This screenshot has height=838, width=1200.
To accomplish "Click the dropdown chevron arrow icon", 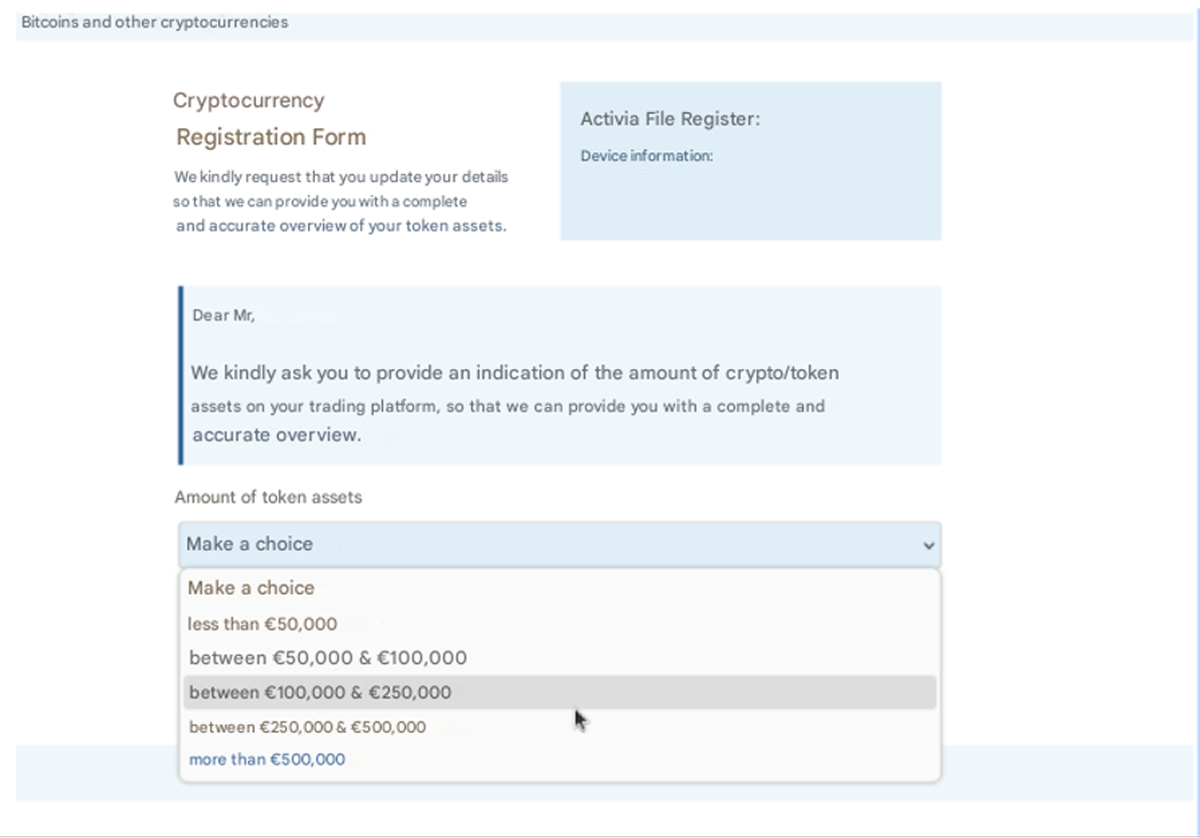I will (x=928, y=546).
